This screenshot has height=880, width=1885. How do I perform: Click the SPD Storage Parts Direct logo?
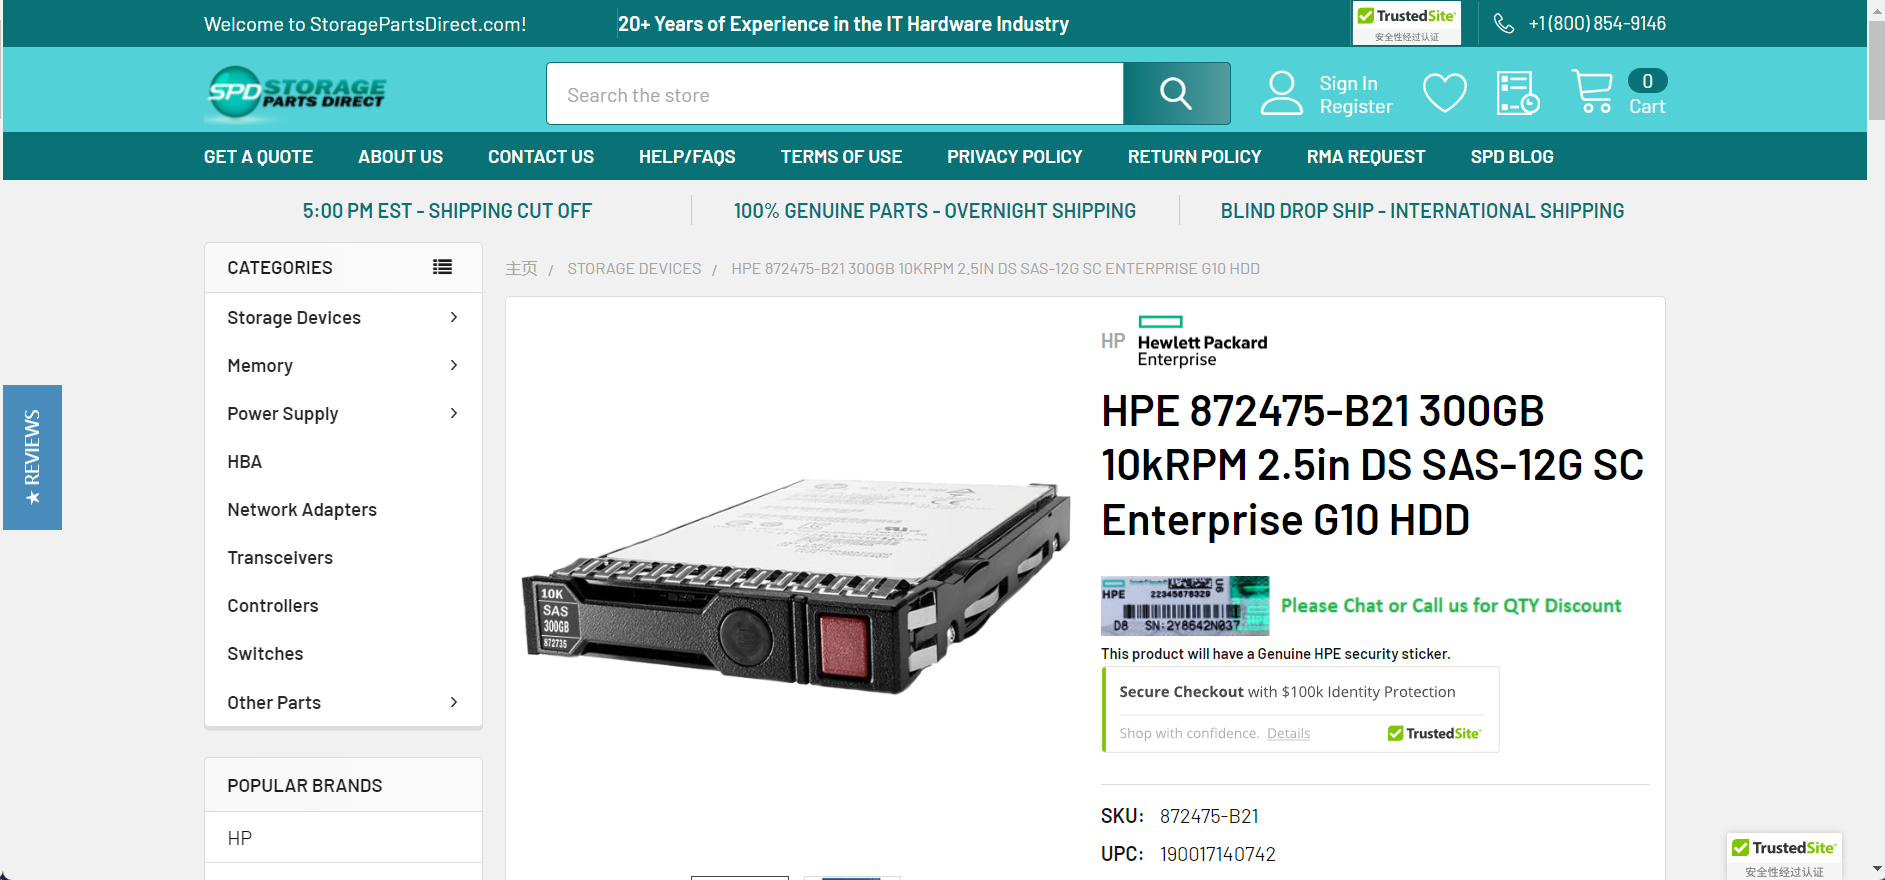tap(296, 94)
